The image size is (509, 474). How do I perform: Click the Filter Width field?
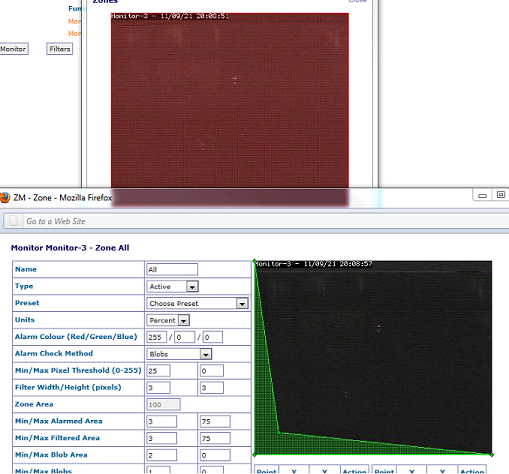[158, 388]
